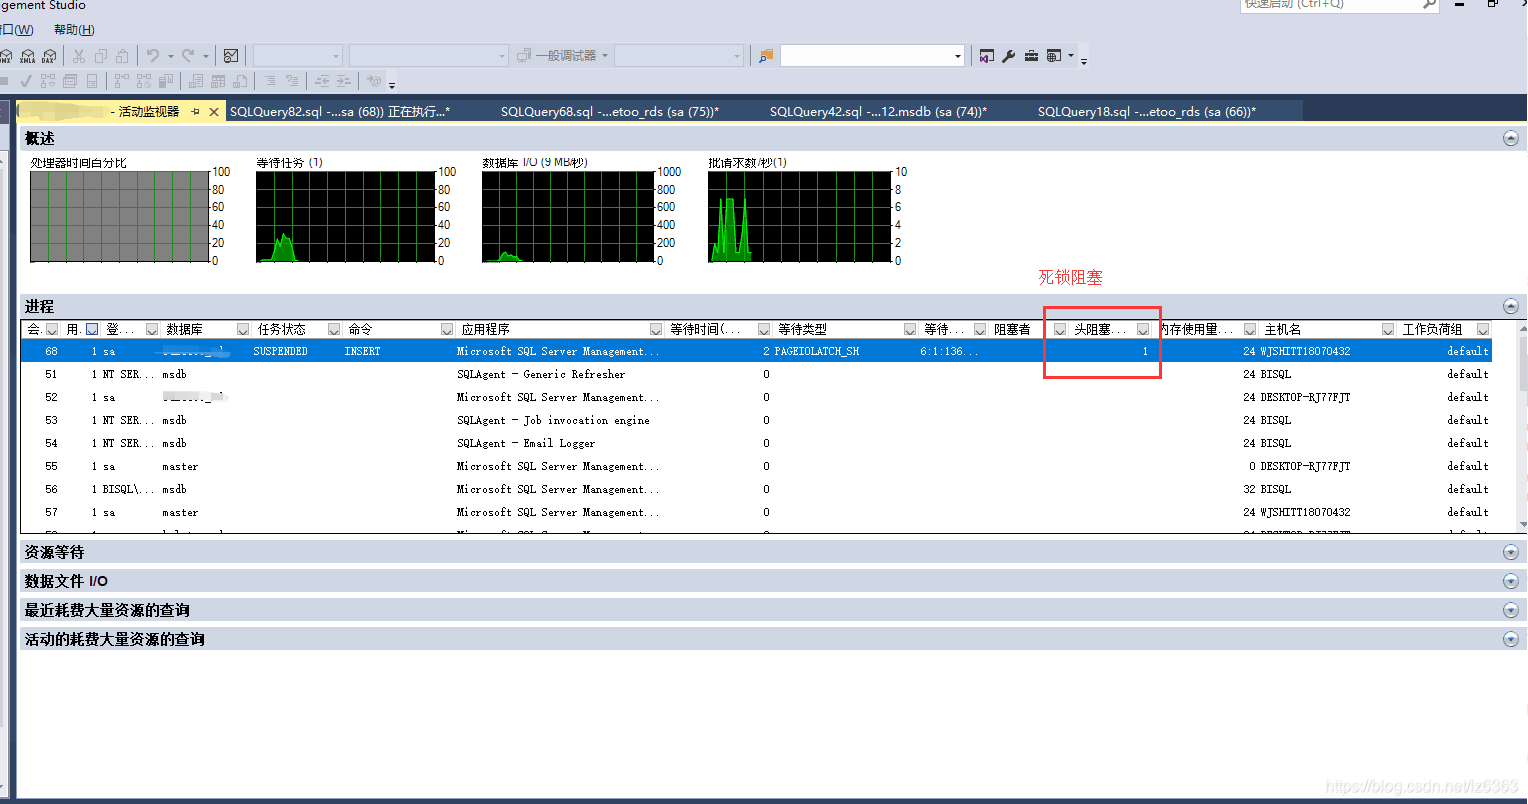Open filter dropdown for 等待类型 column
The width and height of the screenshot is (1528, 804).
pos(910,329)
